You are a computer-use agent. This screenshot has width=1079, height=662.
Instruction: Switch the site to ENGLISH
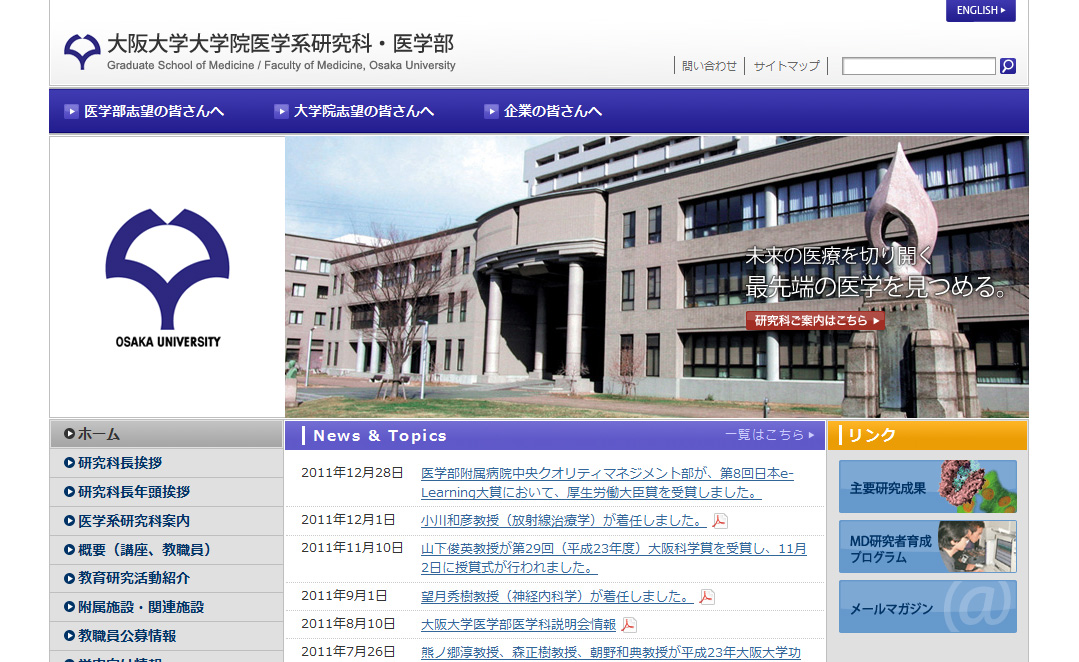[x=980, y=11]
